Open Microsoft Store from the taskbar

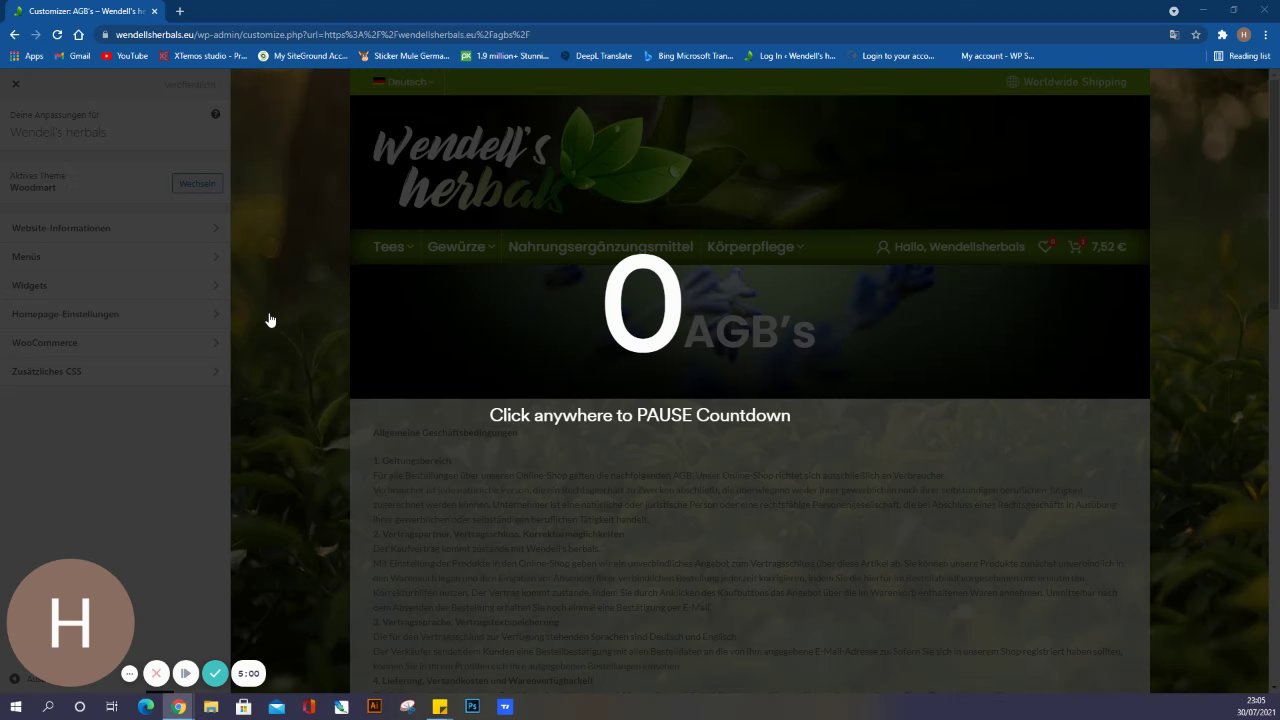click(243, 706)
